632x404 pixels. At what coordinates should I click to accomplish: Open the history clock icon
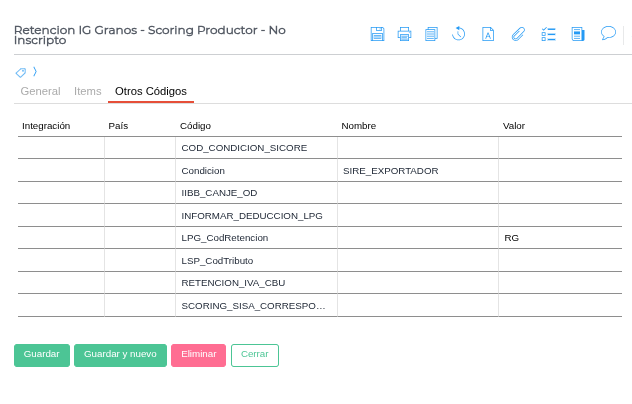[x=459, y=34]
